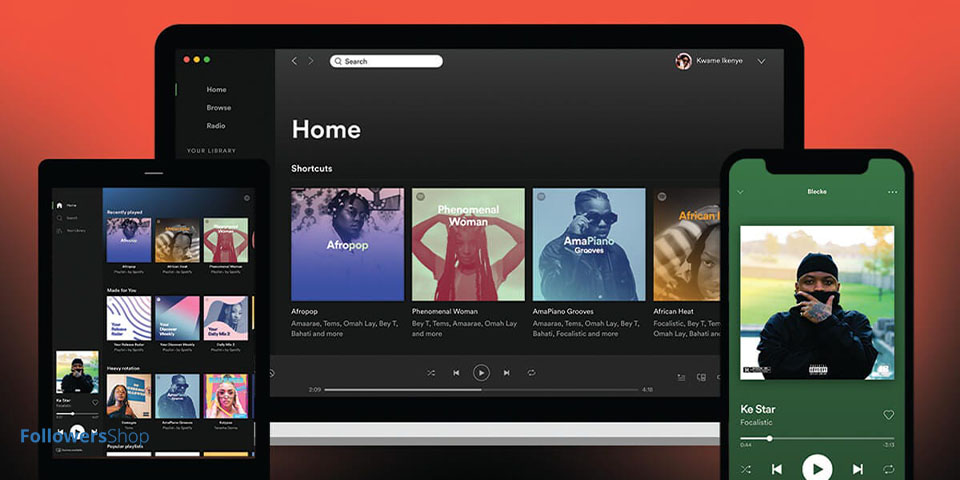Select Radio in the laptop sidebar
The image size is (960, 480).
(x=216, y=126)
